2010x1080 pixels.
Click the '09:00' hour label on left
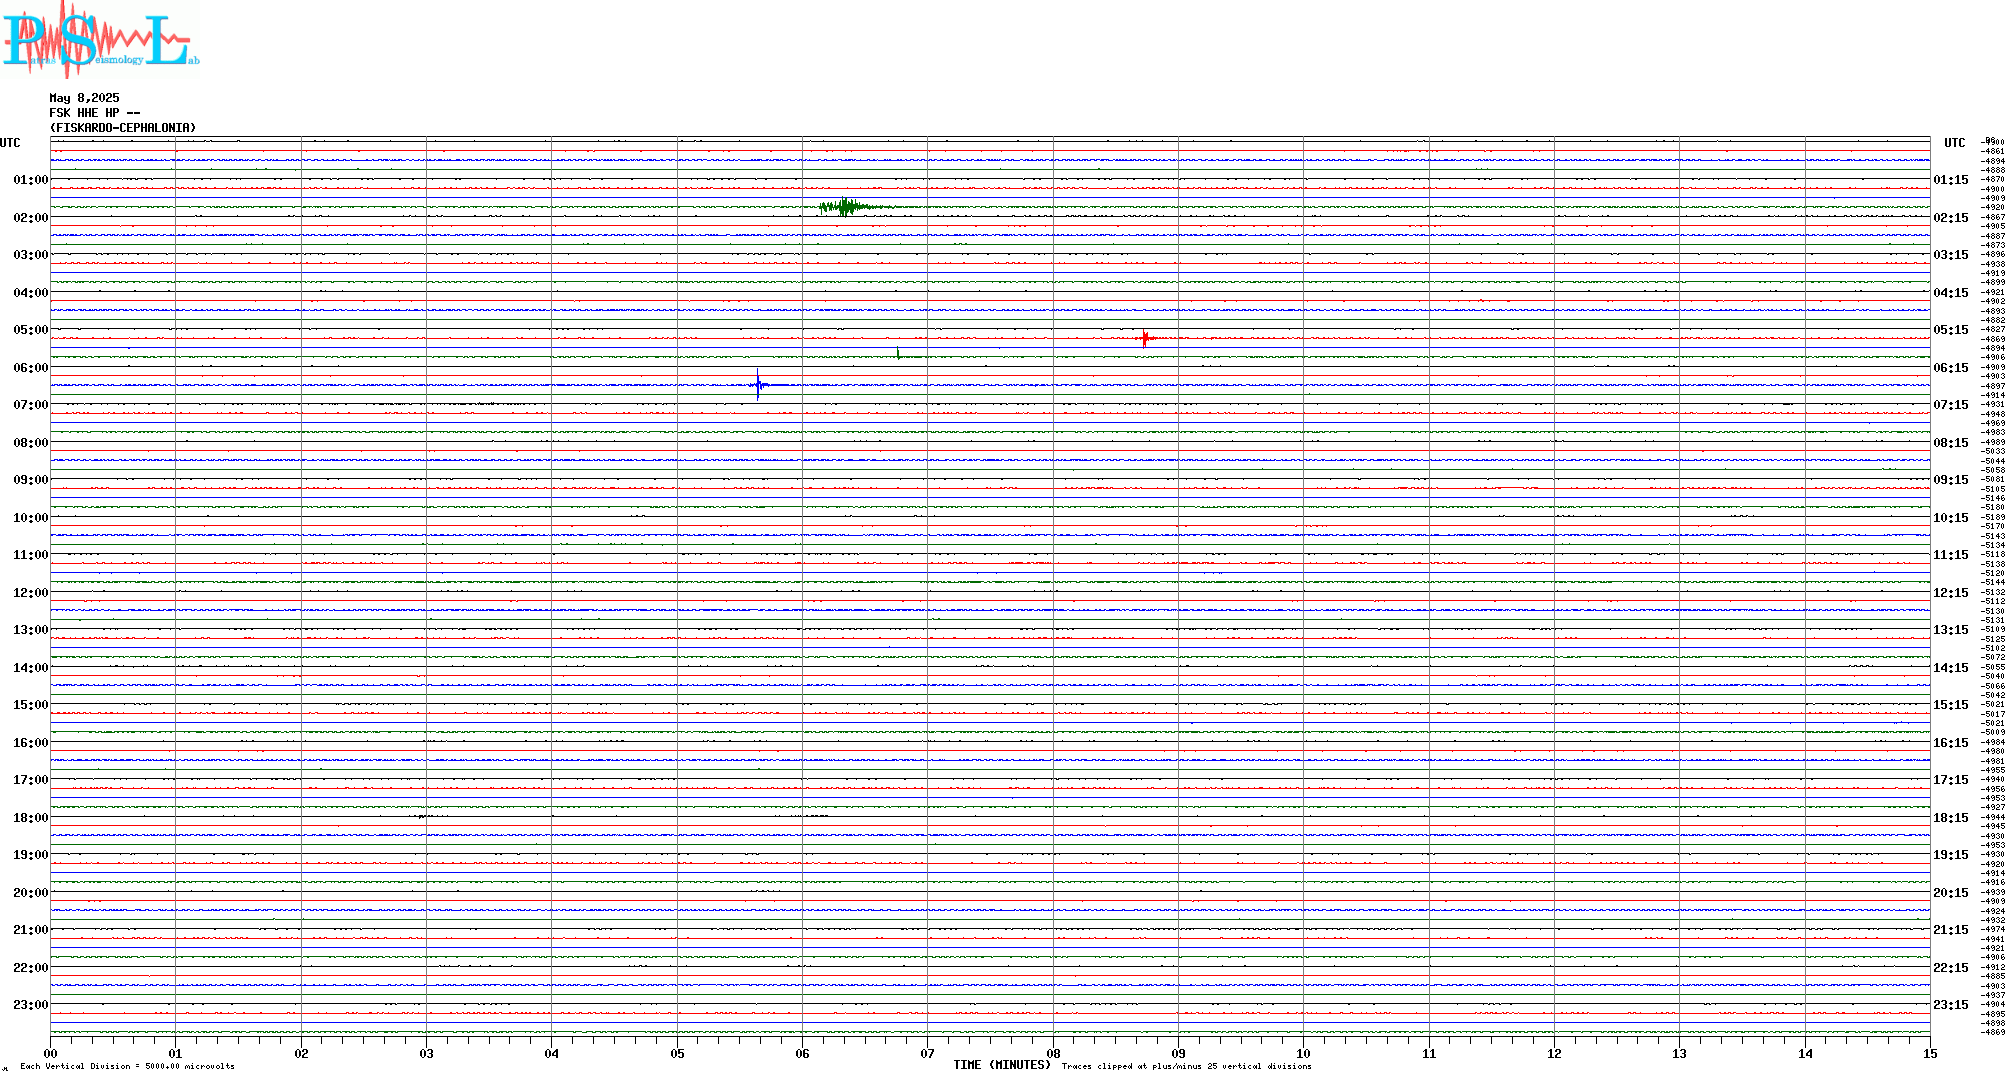[31, 480]
